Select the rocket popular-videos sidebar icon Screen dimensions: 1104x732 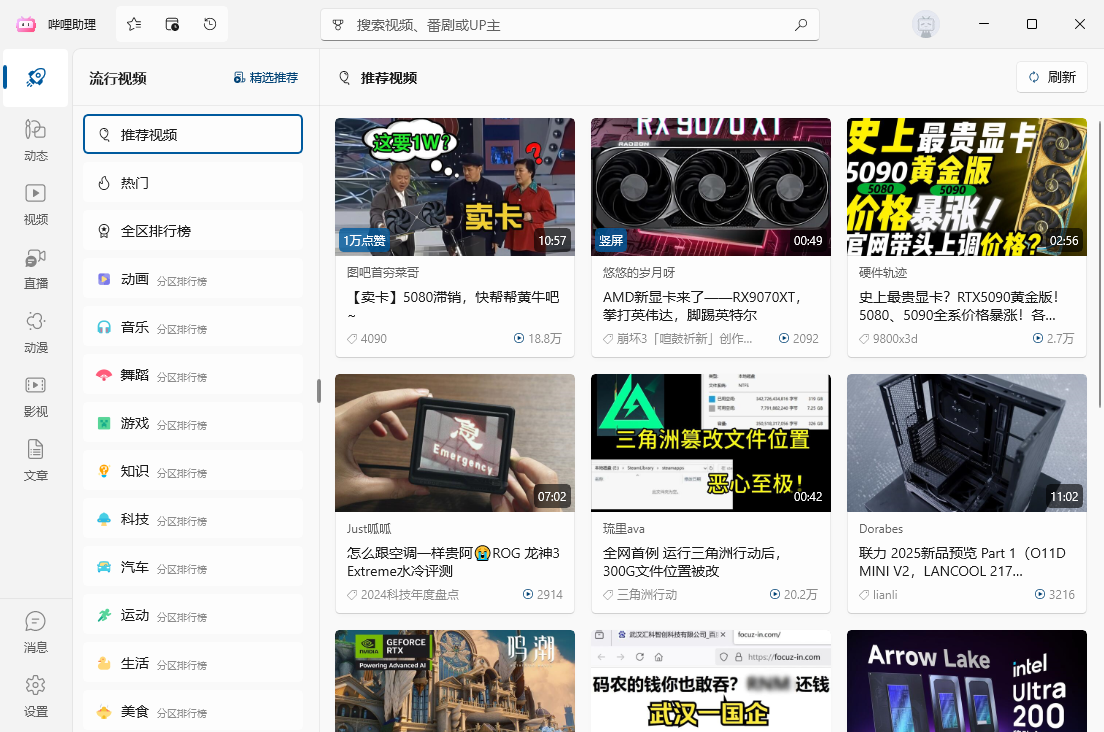click(x=36, y=77)
